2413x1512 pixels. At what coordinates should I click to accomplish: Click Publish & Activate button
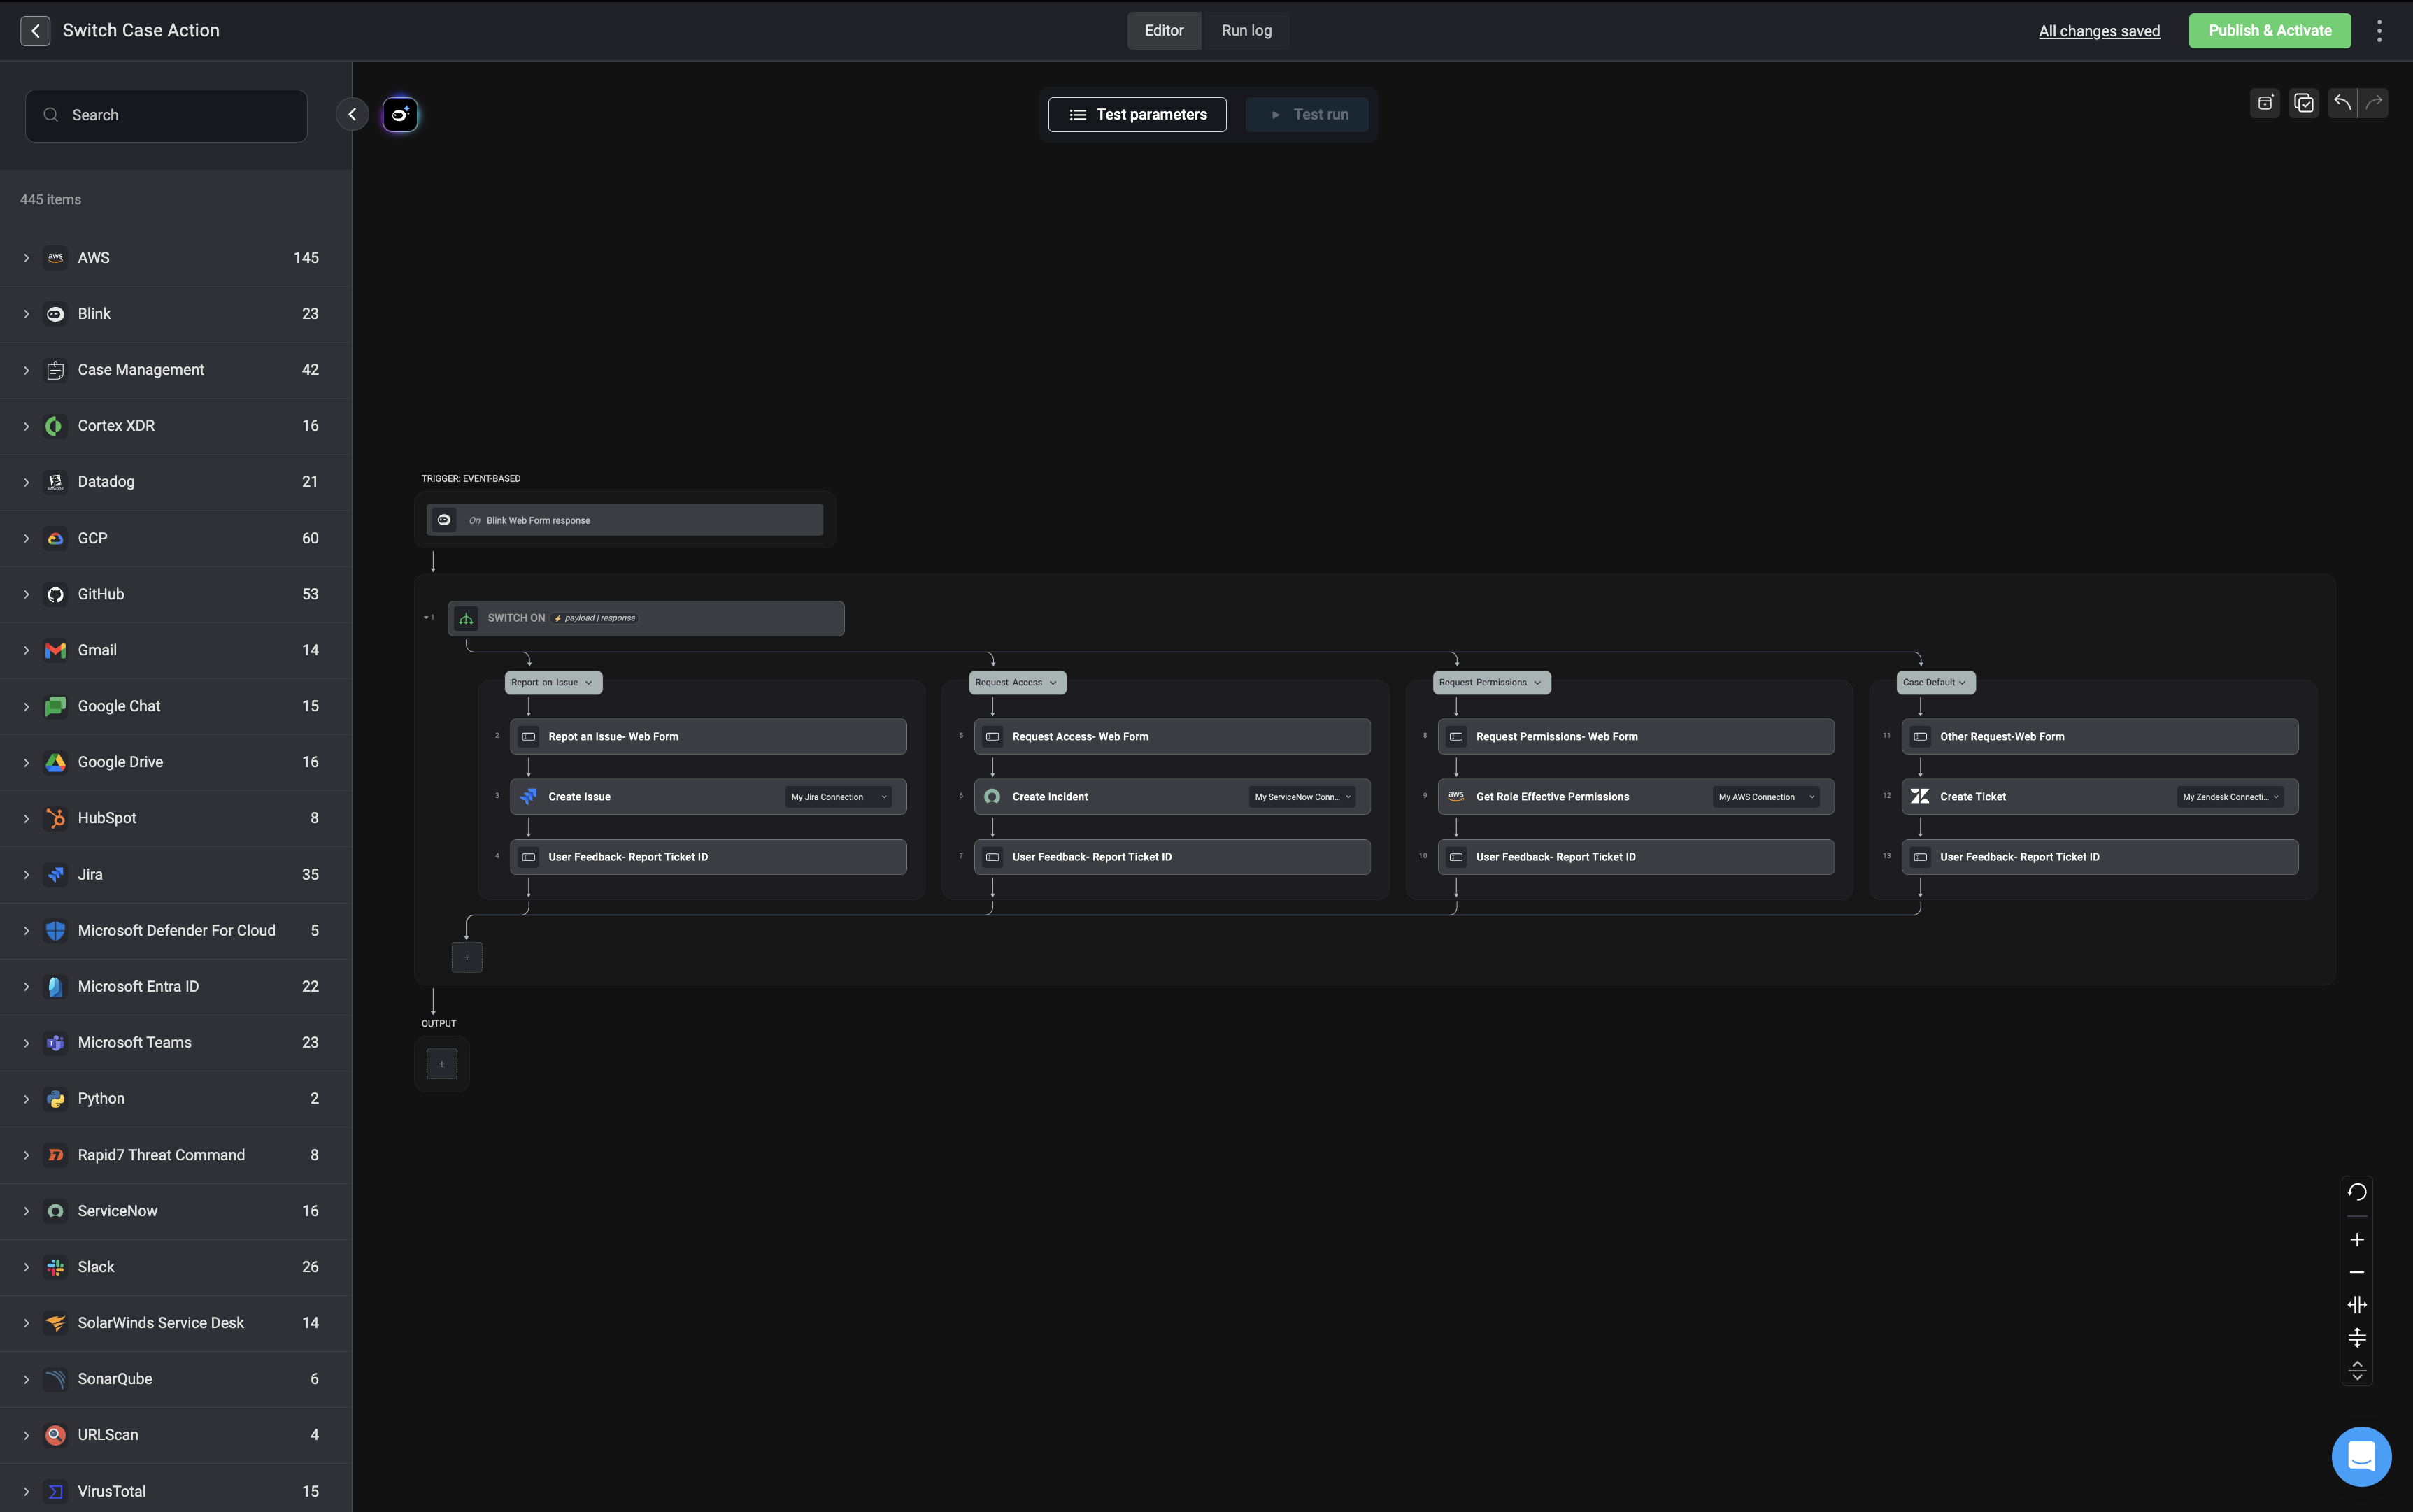tap(2269, 30)
